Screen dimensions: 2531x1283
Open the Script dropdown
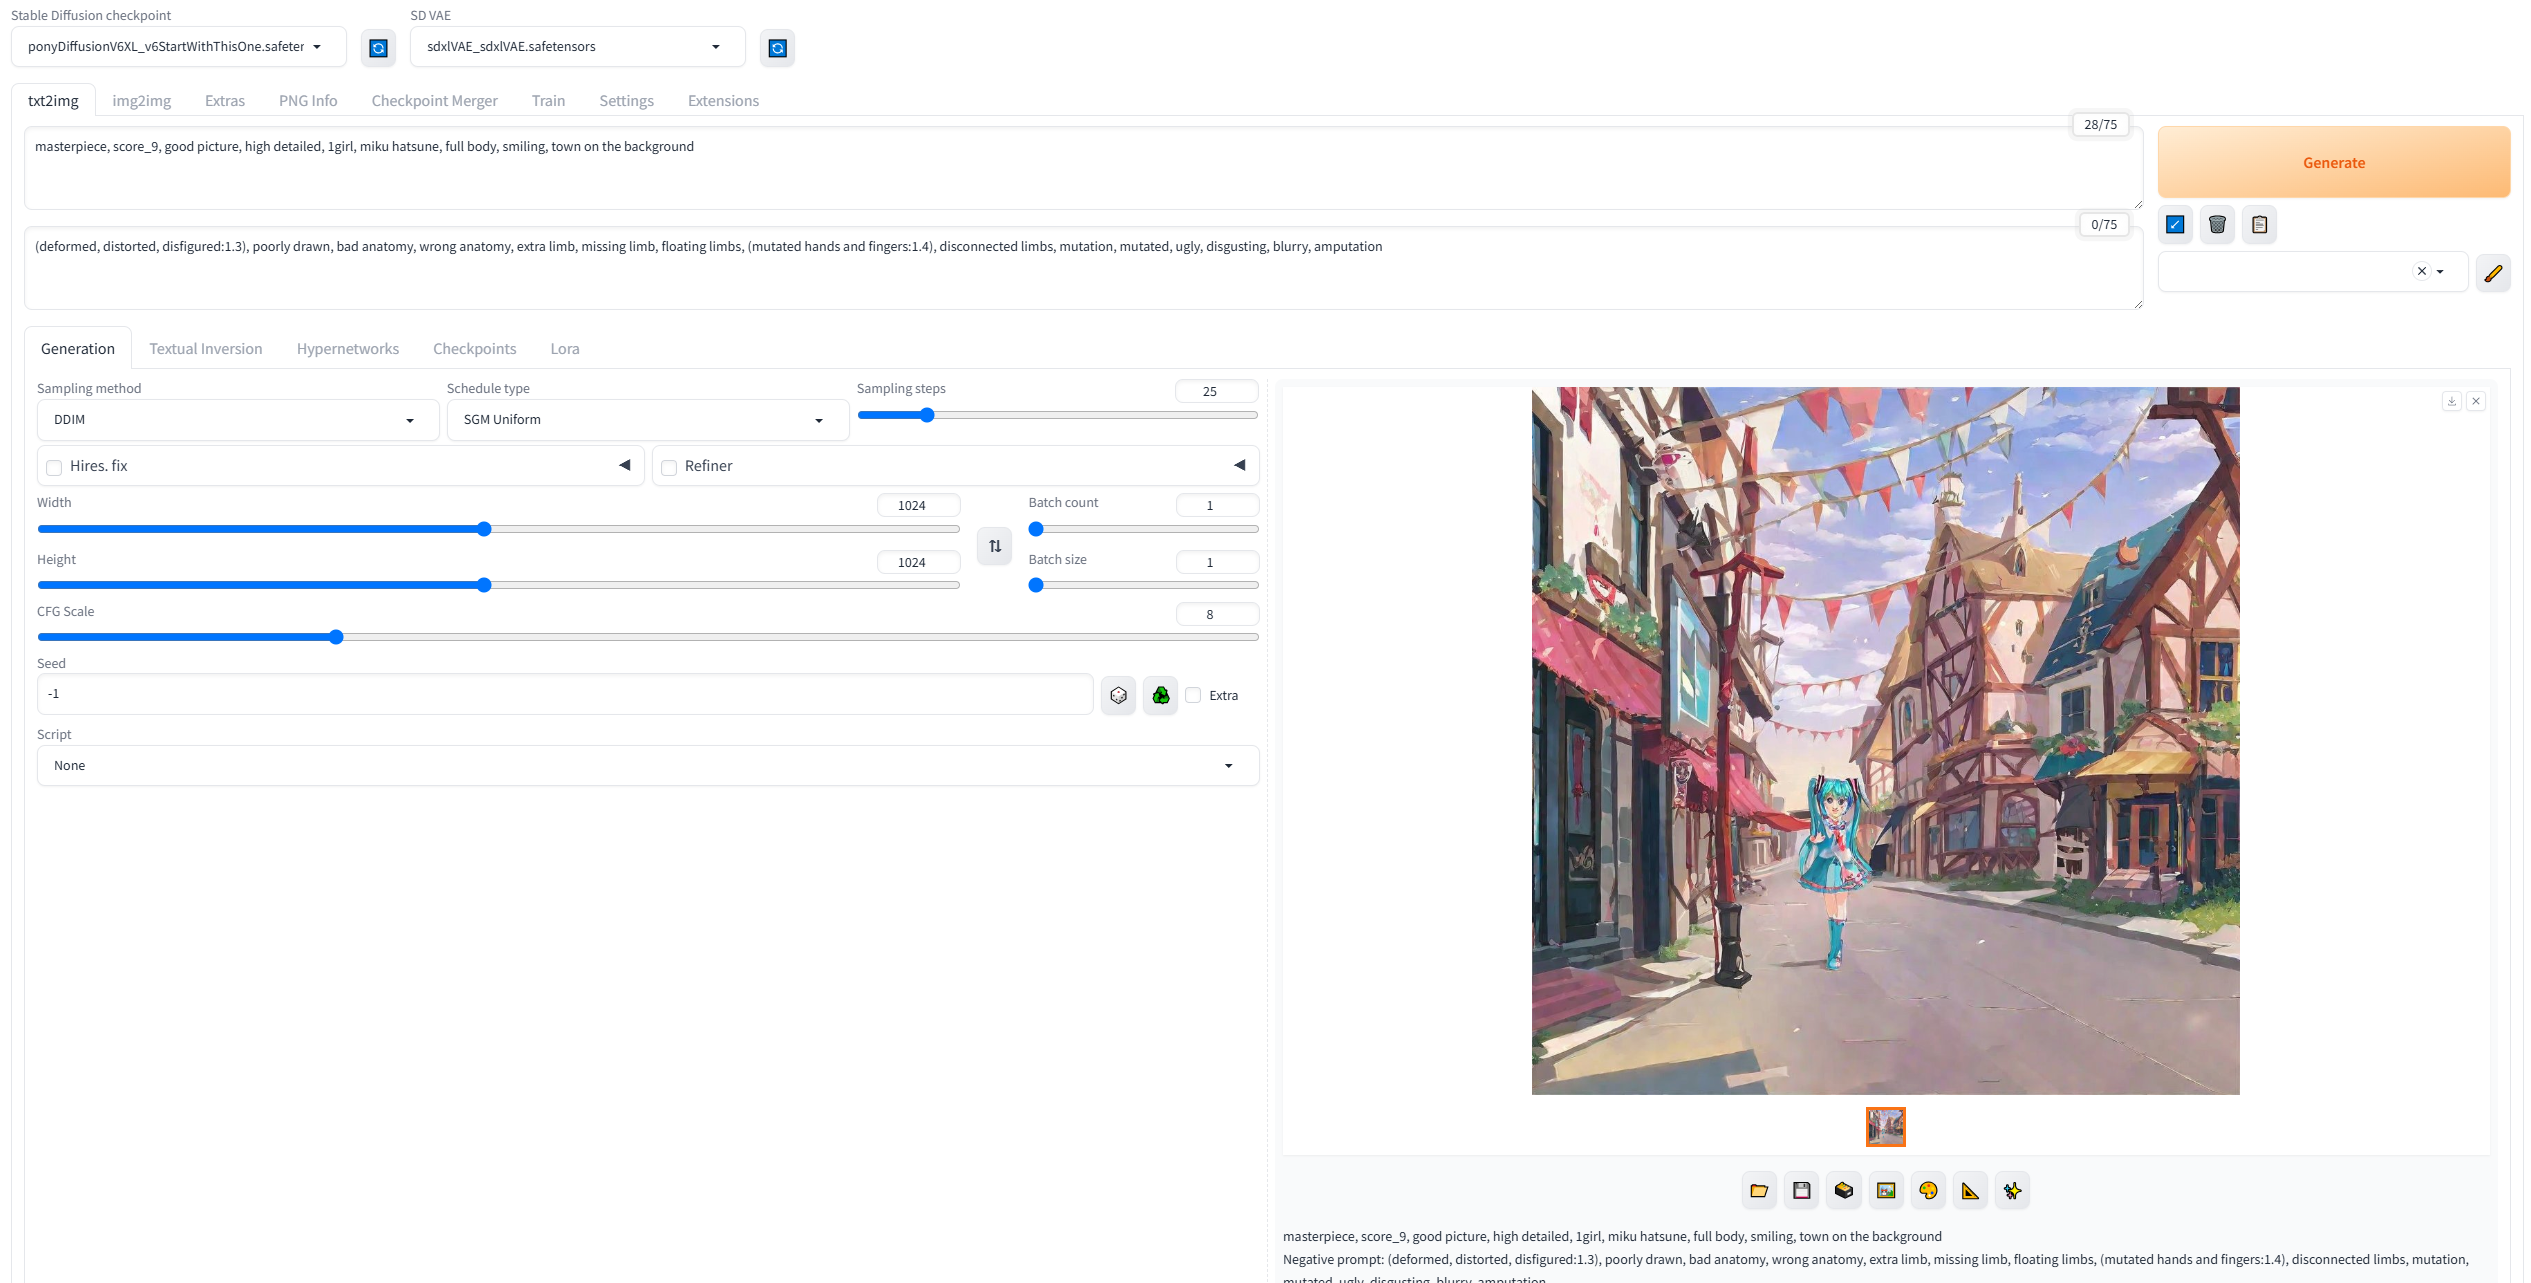tap(648, 766)
